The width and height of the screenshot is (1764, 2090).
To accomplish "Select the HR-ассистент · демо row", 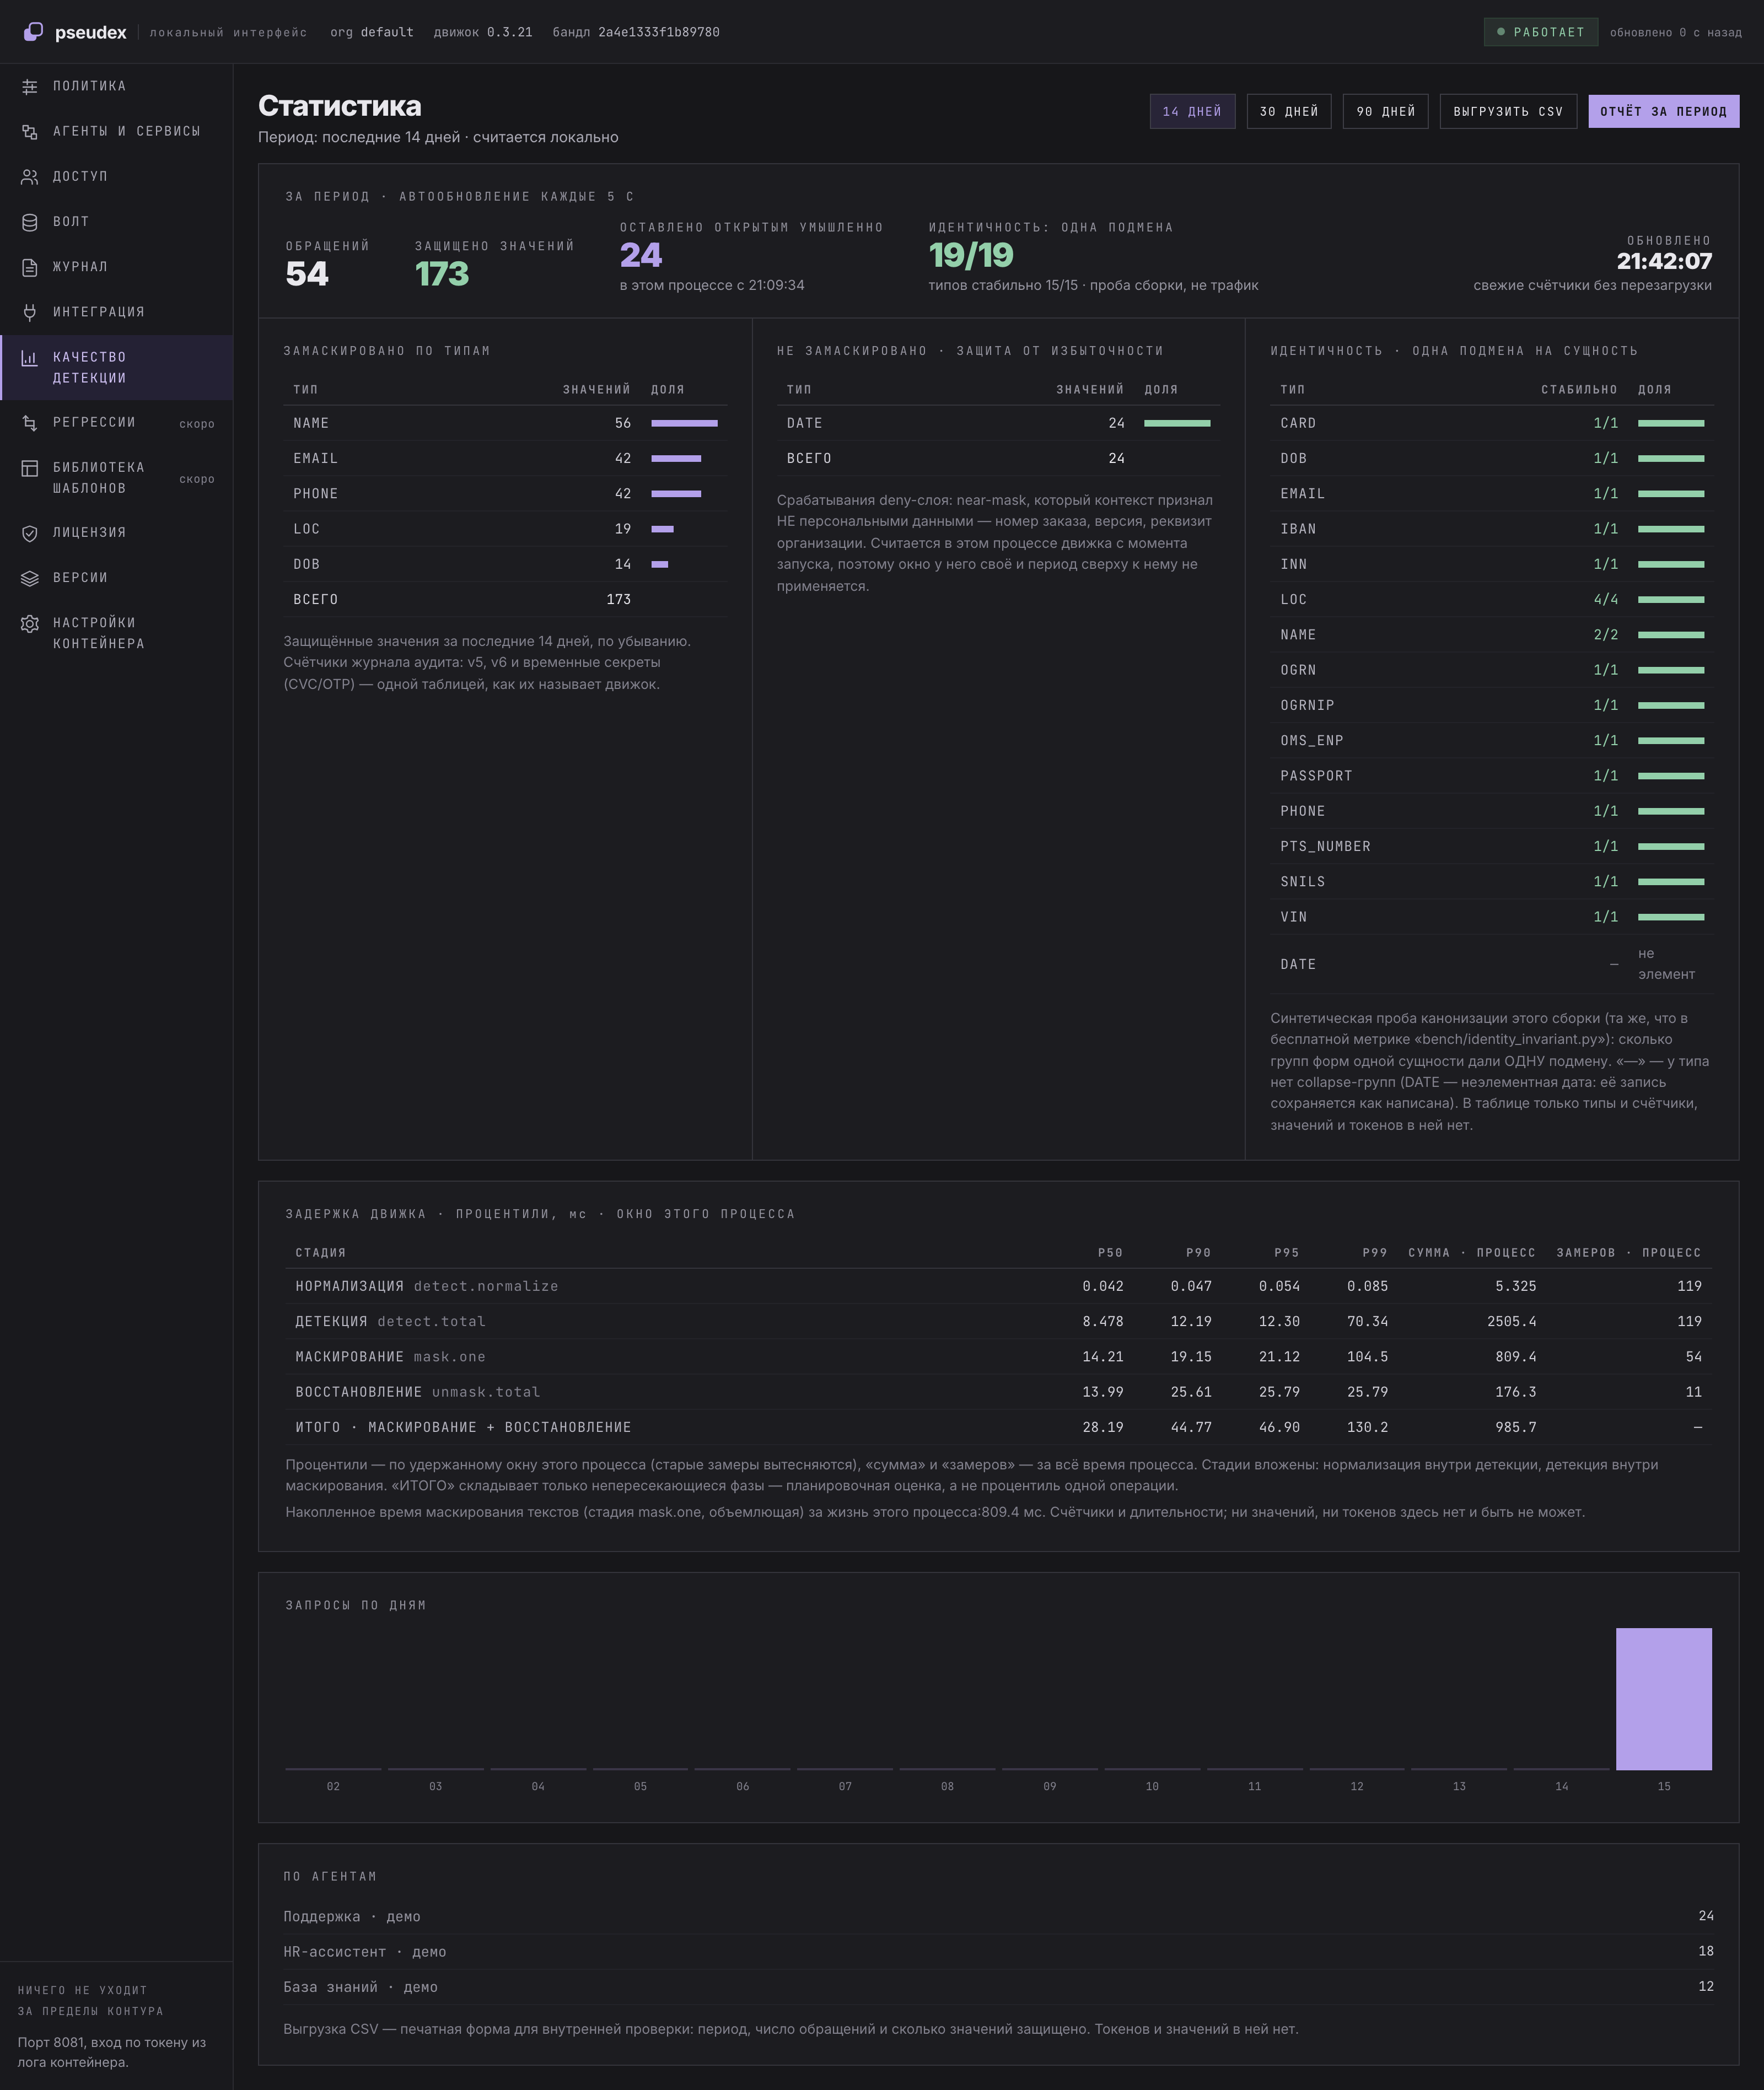I will click(998, 1951).
